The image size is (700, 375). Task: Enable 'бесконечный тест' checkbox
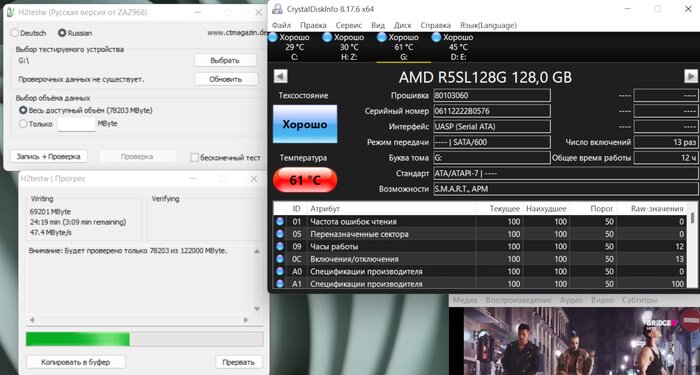click(194, 157)
